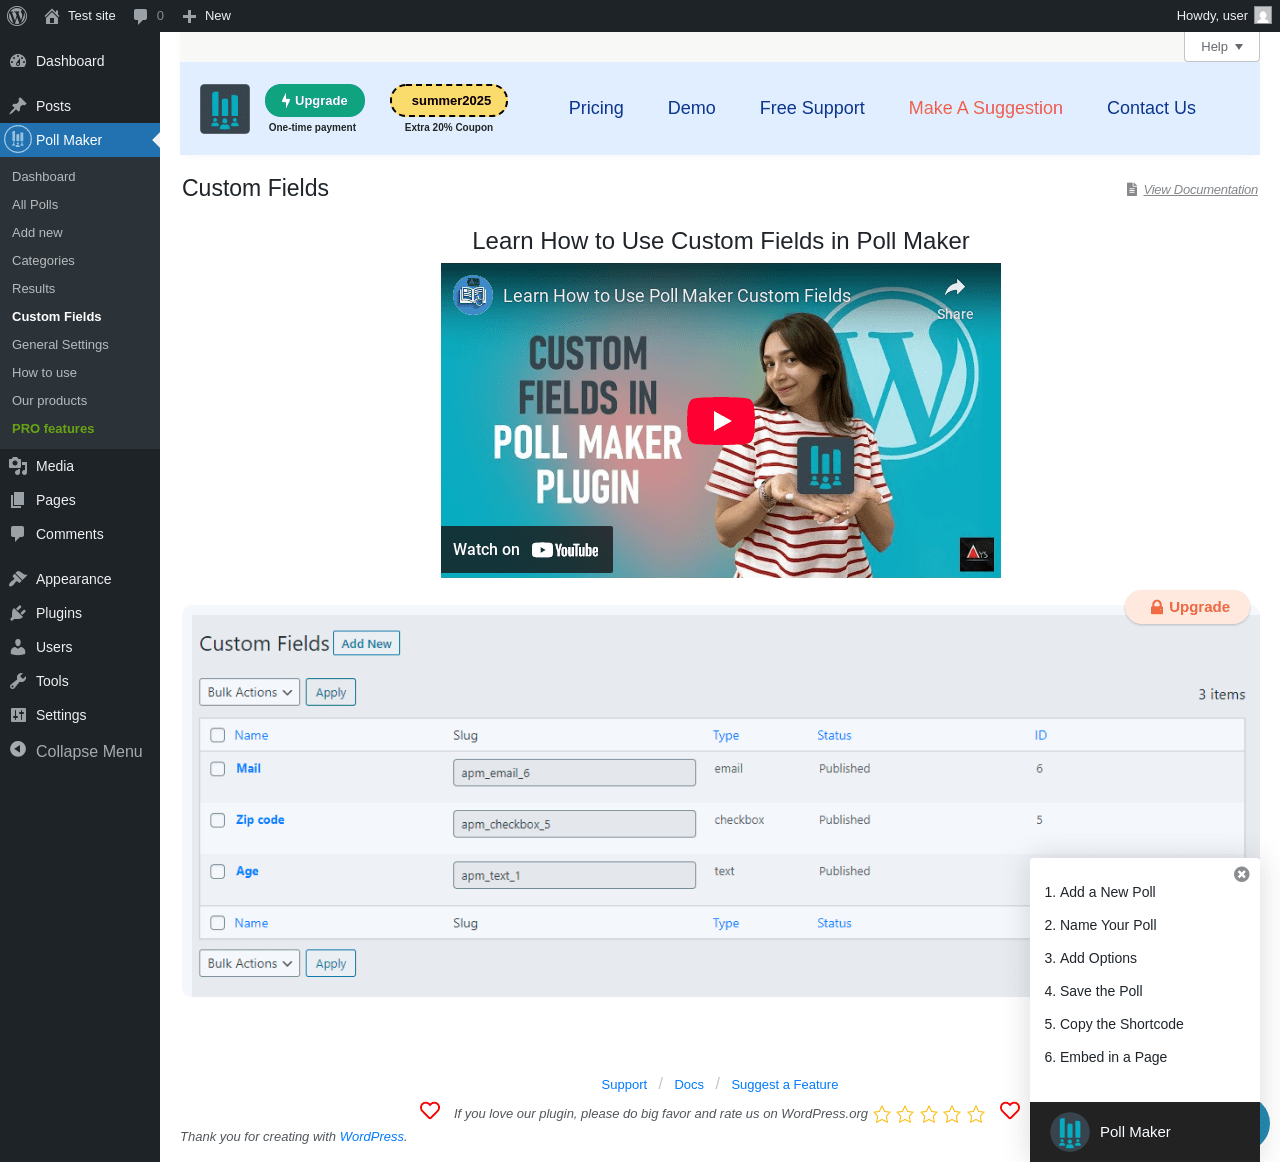The image size is (1280, 1162).
Task: Click the View Documentation link
Action: pyautogui.click(x=1200, y=190)
